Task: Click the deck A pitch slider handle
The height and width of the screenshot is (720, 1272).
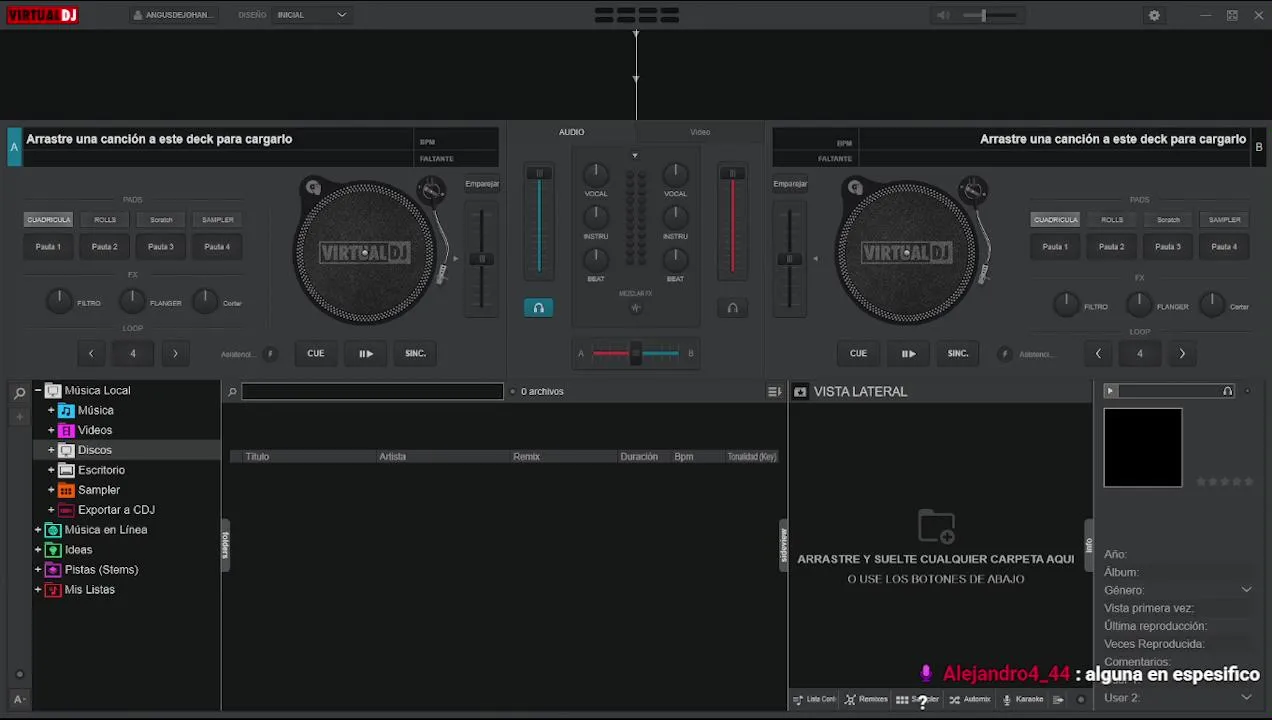Action: 482,259
